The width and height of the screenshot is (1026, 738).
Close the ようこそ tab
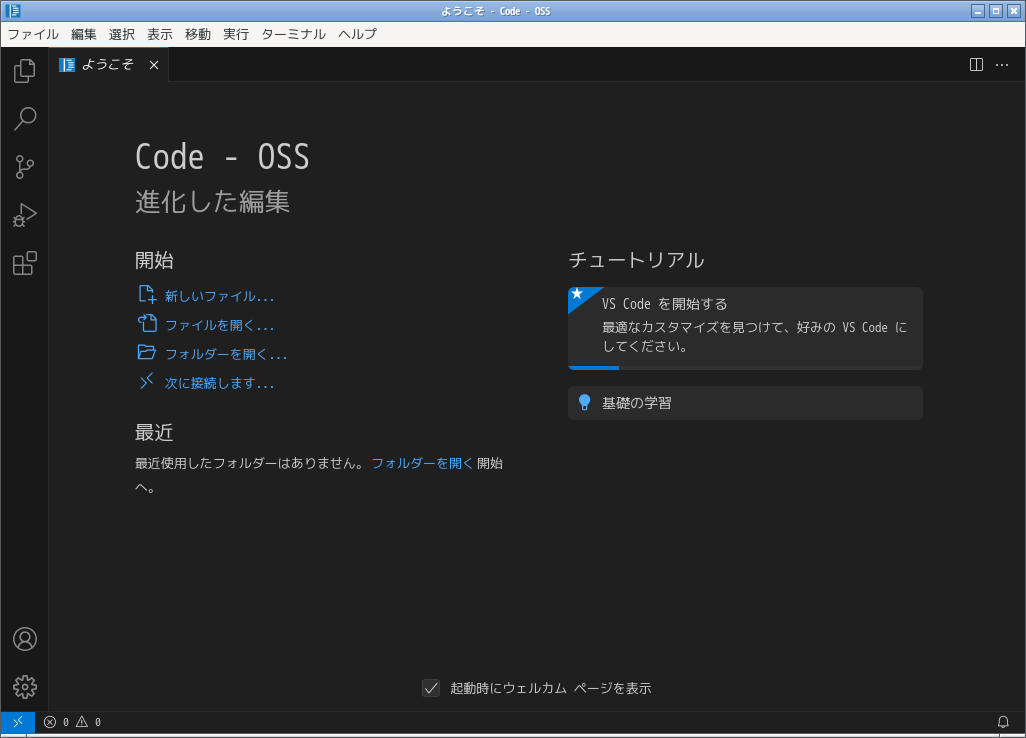(x=154, y=65)
